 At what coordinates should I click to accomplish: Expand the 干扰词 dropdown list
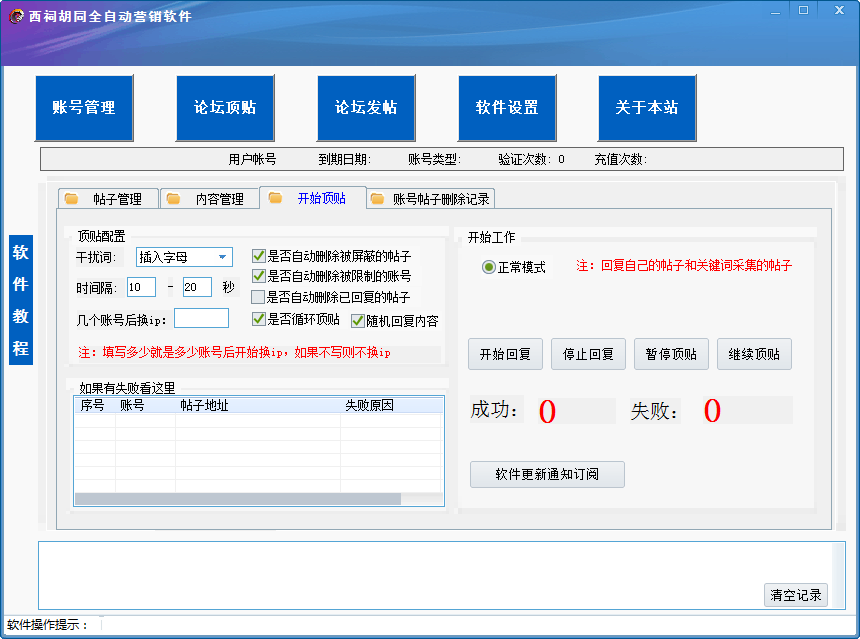click(223, 257)
